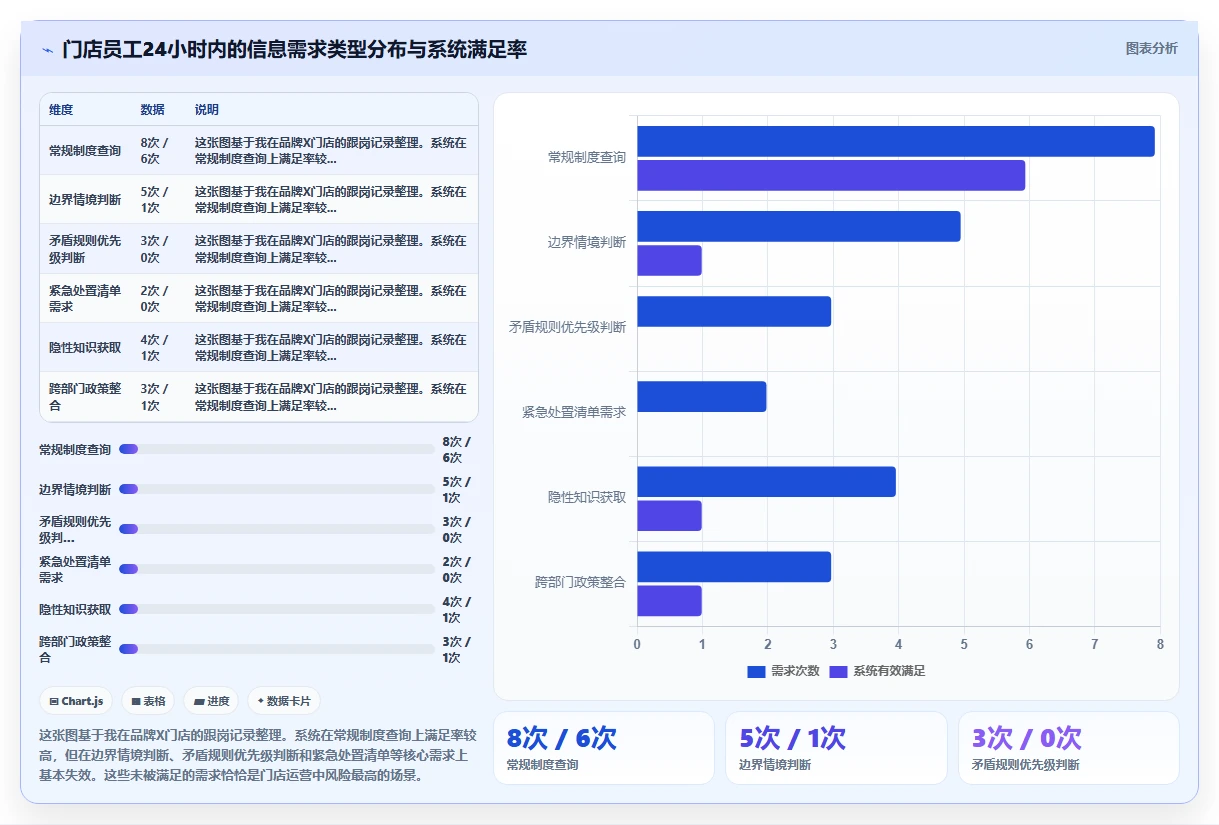Select the 表格 tag chip

148,701
